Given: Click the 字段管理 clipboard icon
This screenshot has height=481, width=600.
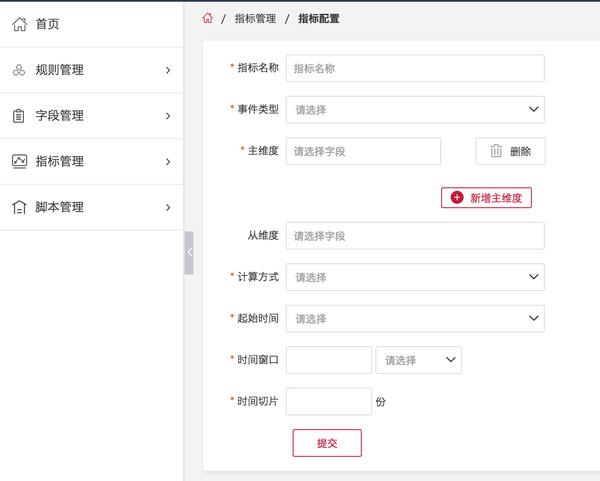Looking at the screenshot, I should 18,116.
